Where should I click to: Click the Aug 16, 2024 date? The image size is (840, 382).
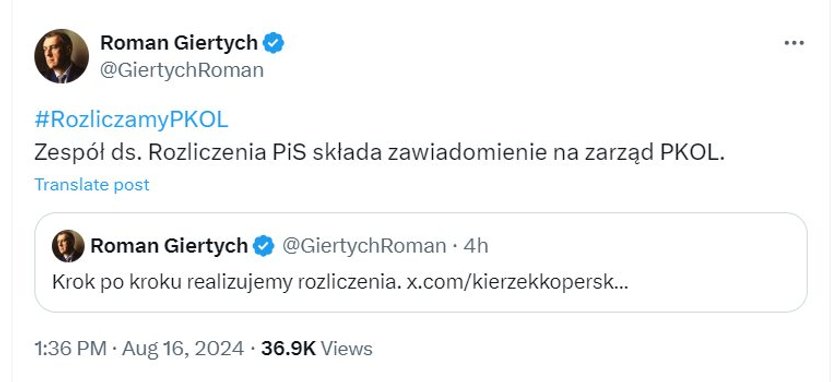pyautogui.click(x=183, y=349)
